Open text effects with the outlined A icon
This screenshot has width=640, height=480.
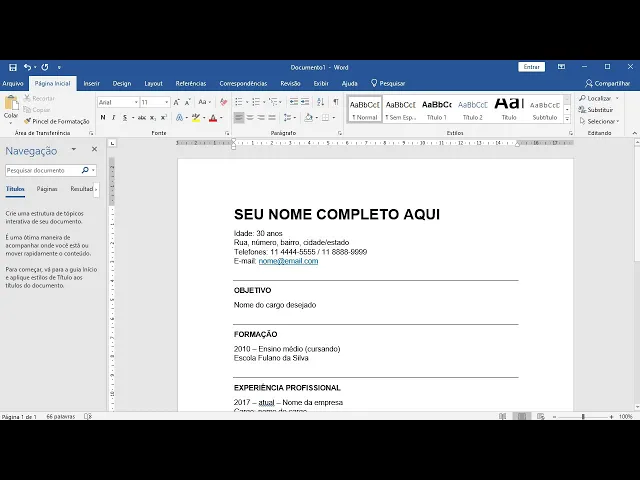point(179,118)
